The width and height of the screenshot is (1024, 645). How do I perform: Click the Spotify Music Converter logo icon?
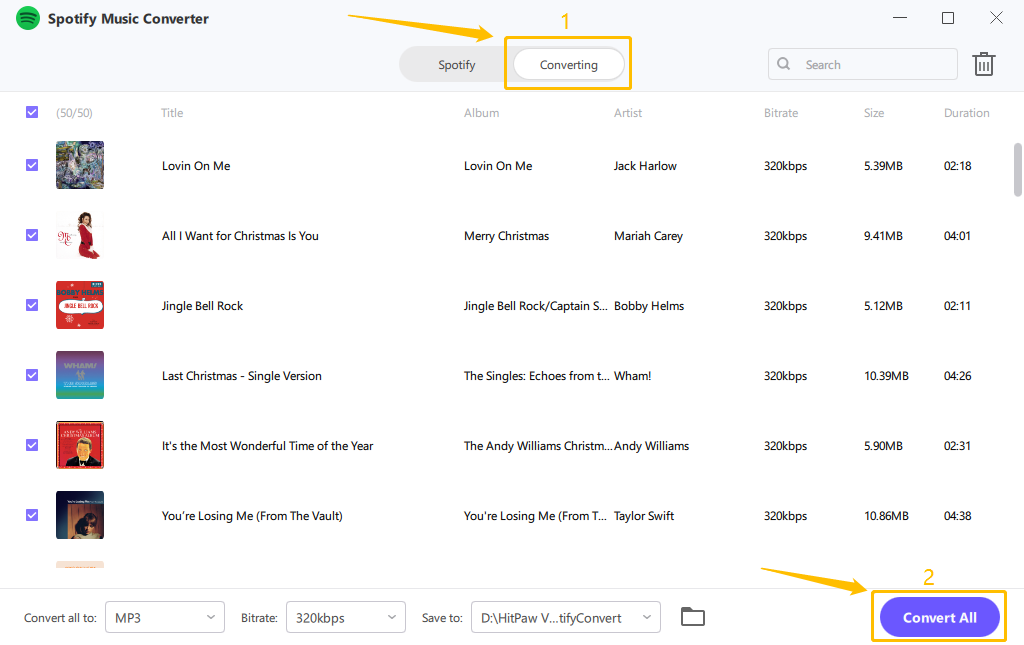[27, 18]
